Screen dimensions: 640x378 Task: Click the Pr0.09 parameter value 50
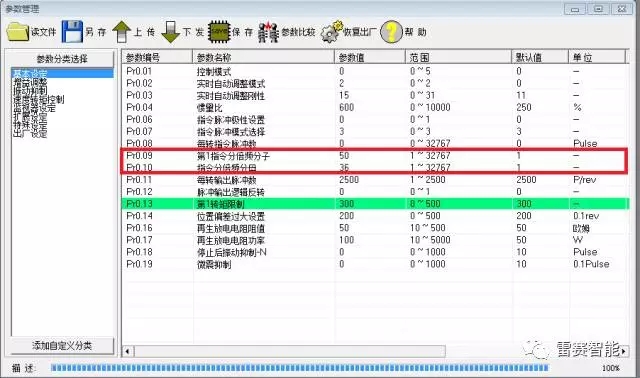[x=344, y=156]
